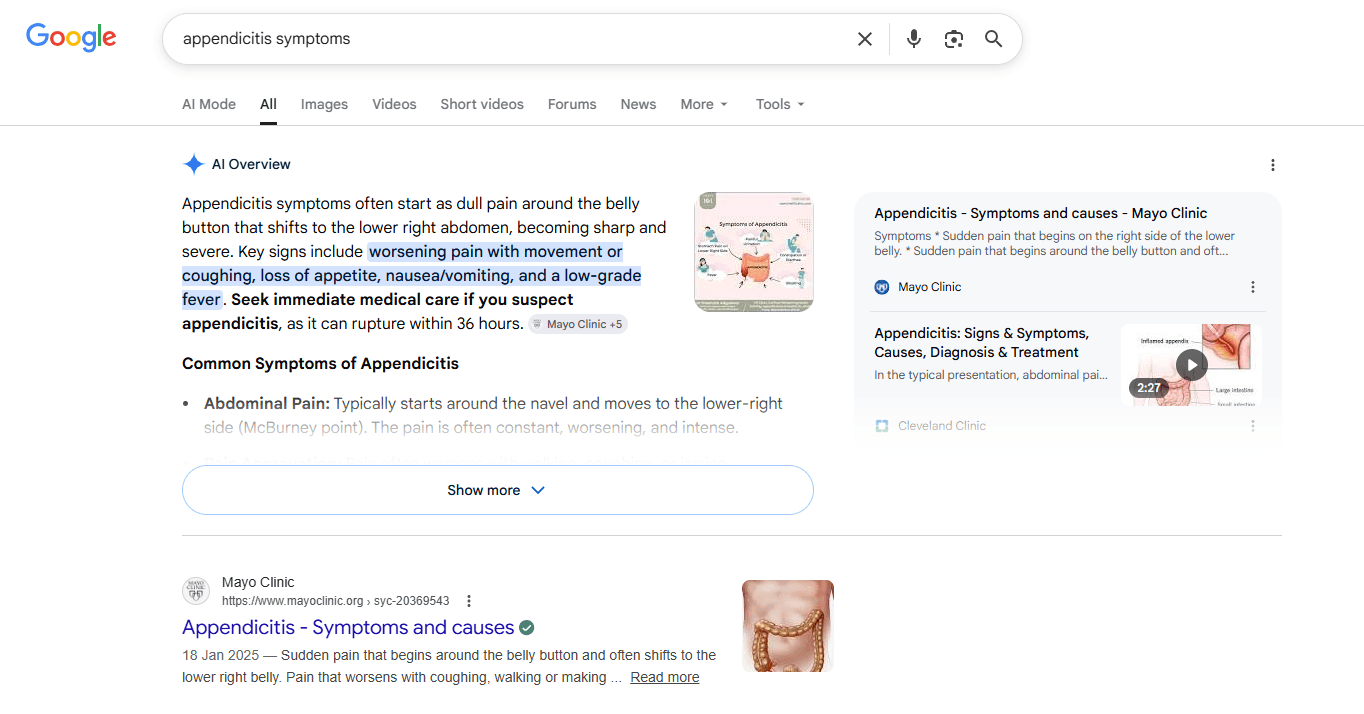The height and width of the screenshot is (714, 1364).
Task: Switch to the AI Mode tab
Action: [x=209, y=104]
